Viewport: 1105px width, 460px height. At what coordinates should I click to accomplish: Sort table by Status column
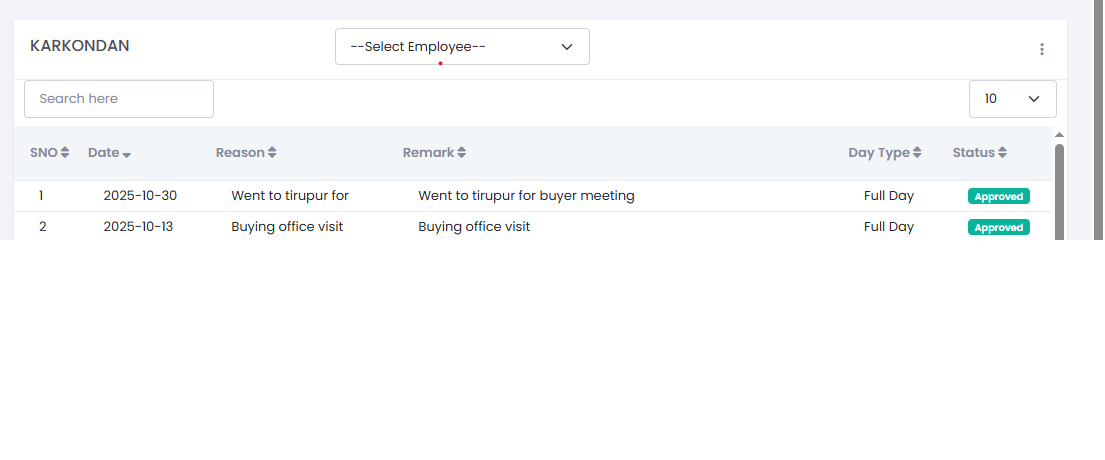tap(979, 153)
